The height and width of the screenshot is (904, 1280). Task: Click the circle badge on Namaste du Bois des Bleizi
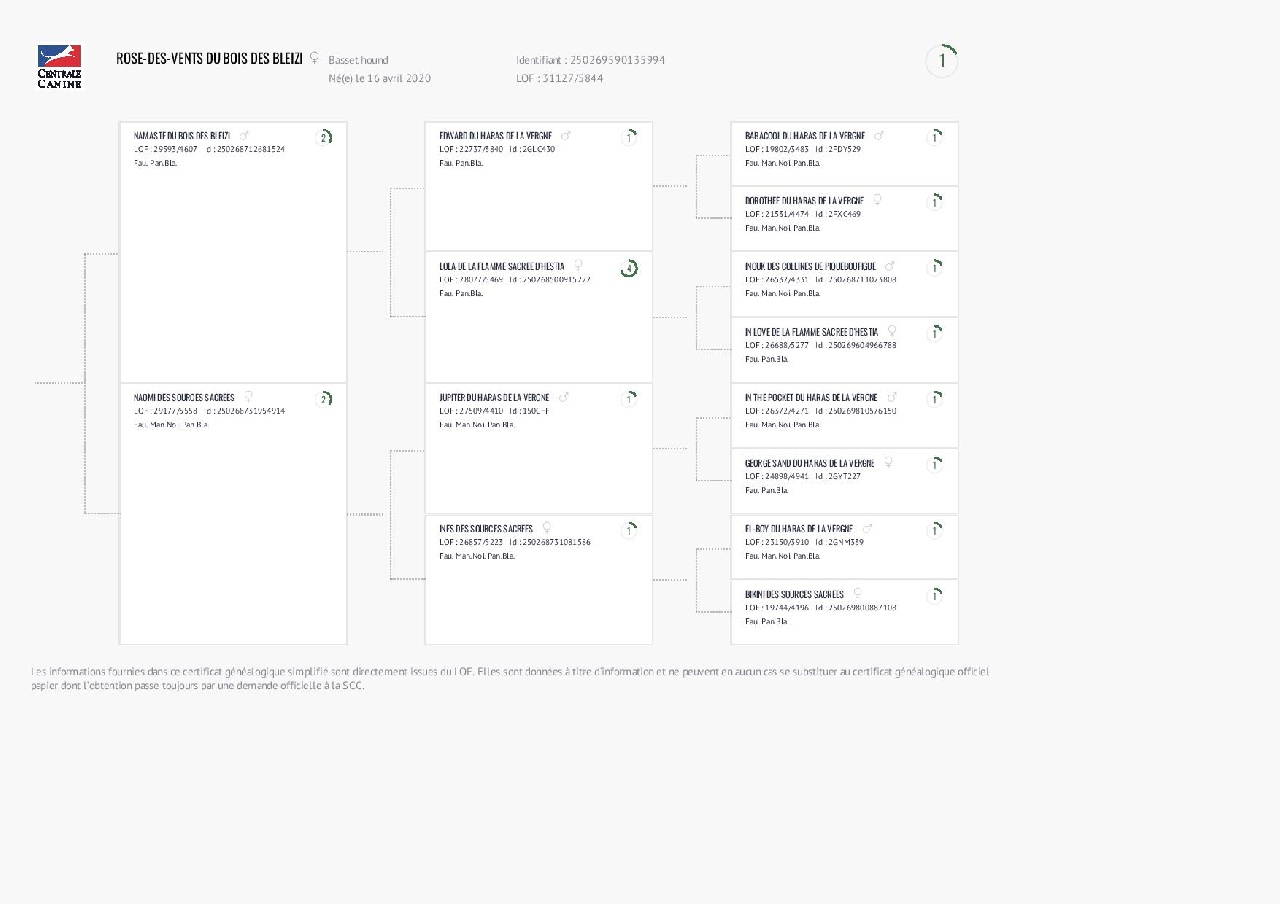[324, 137]
